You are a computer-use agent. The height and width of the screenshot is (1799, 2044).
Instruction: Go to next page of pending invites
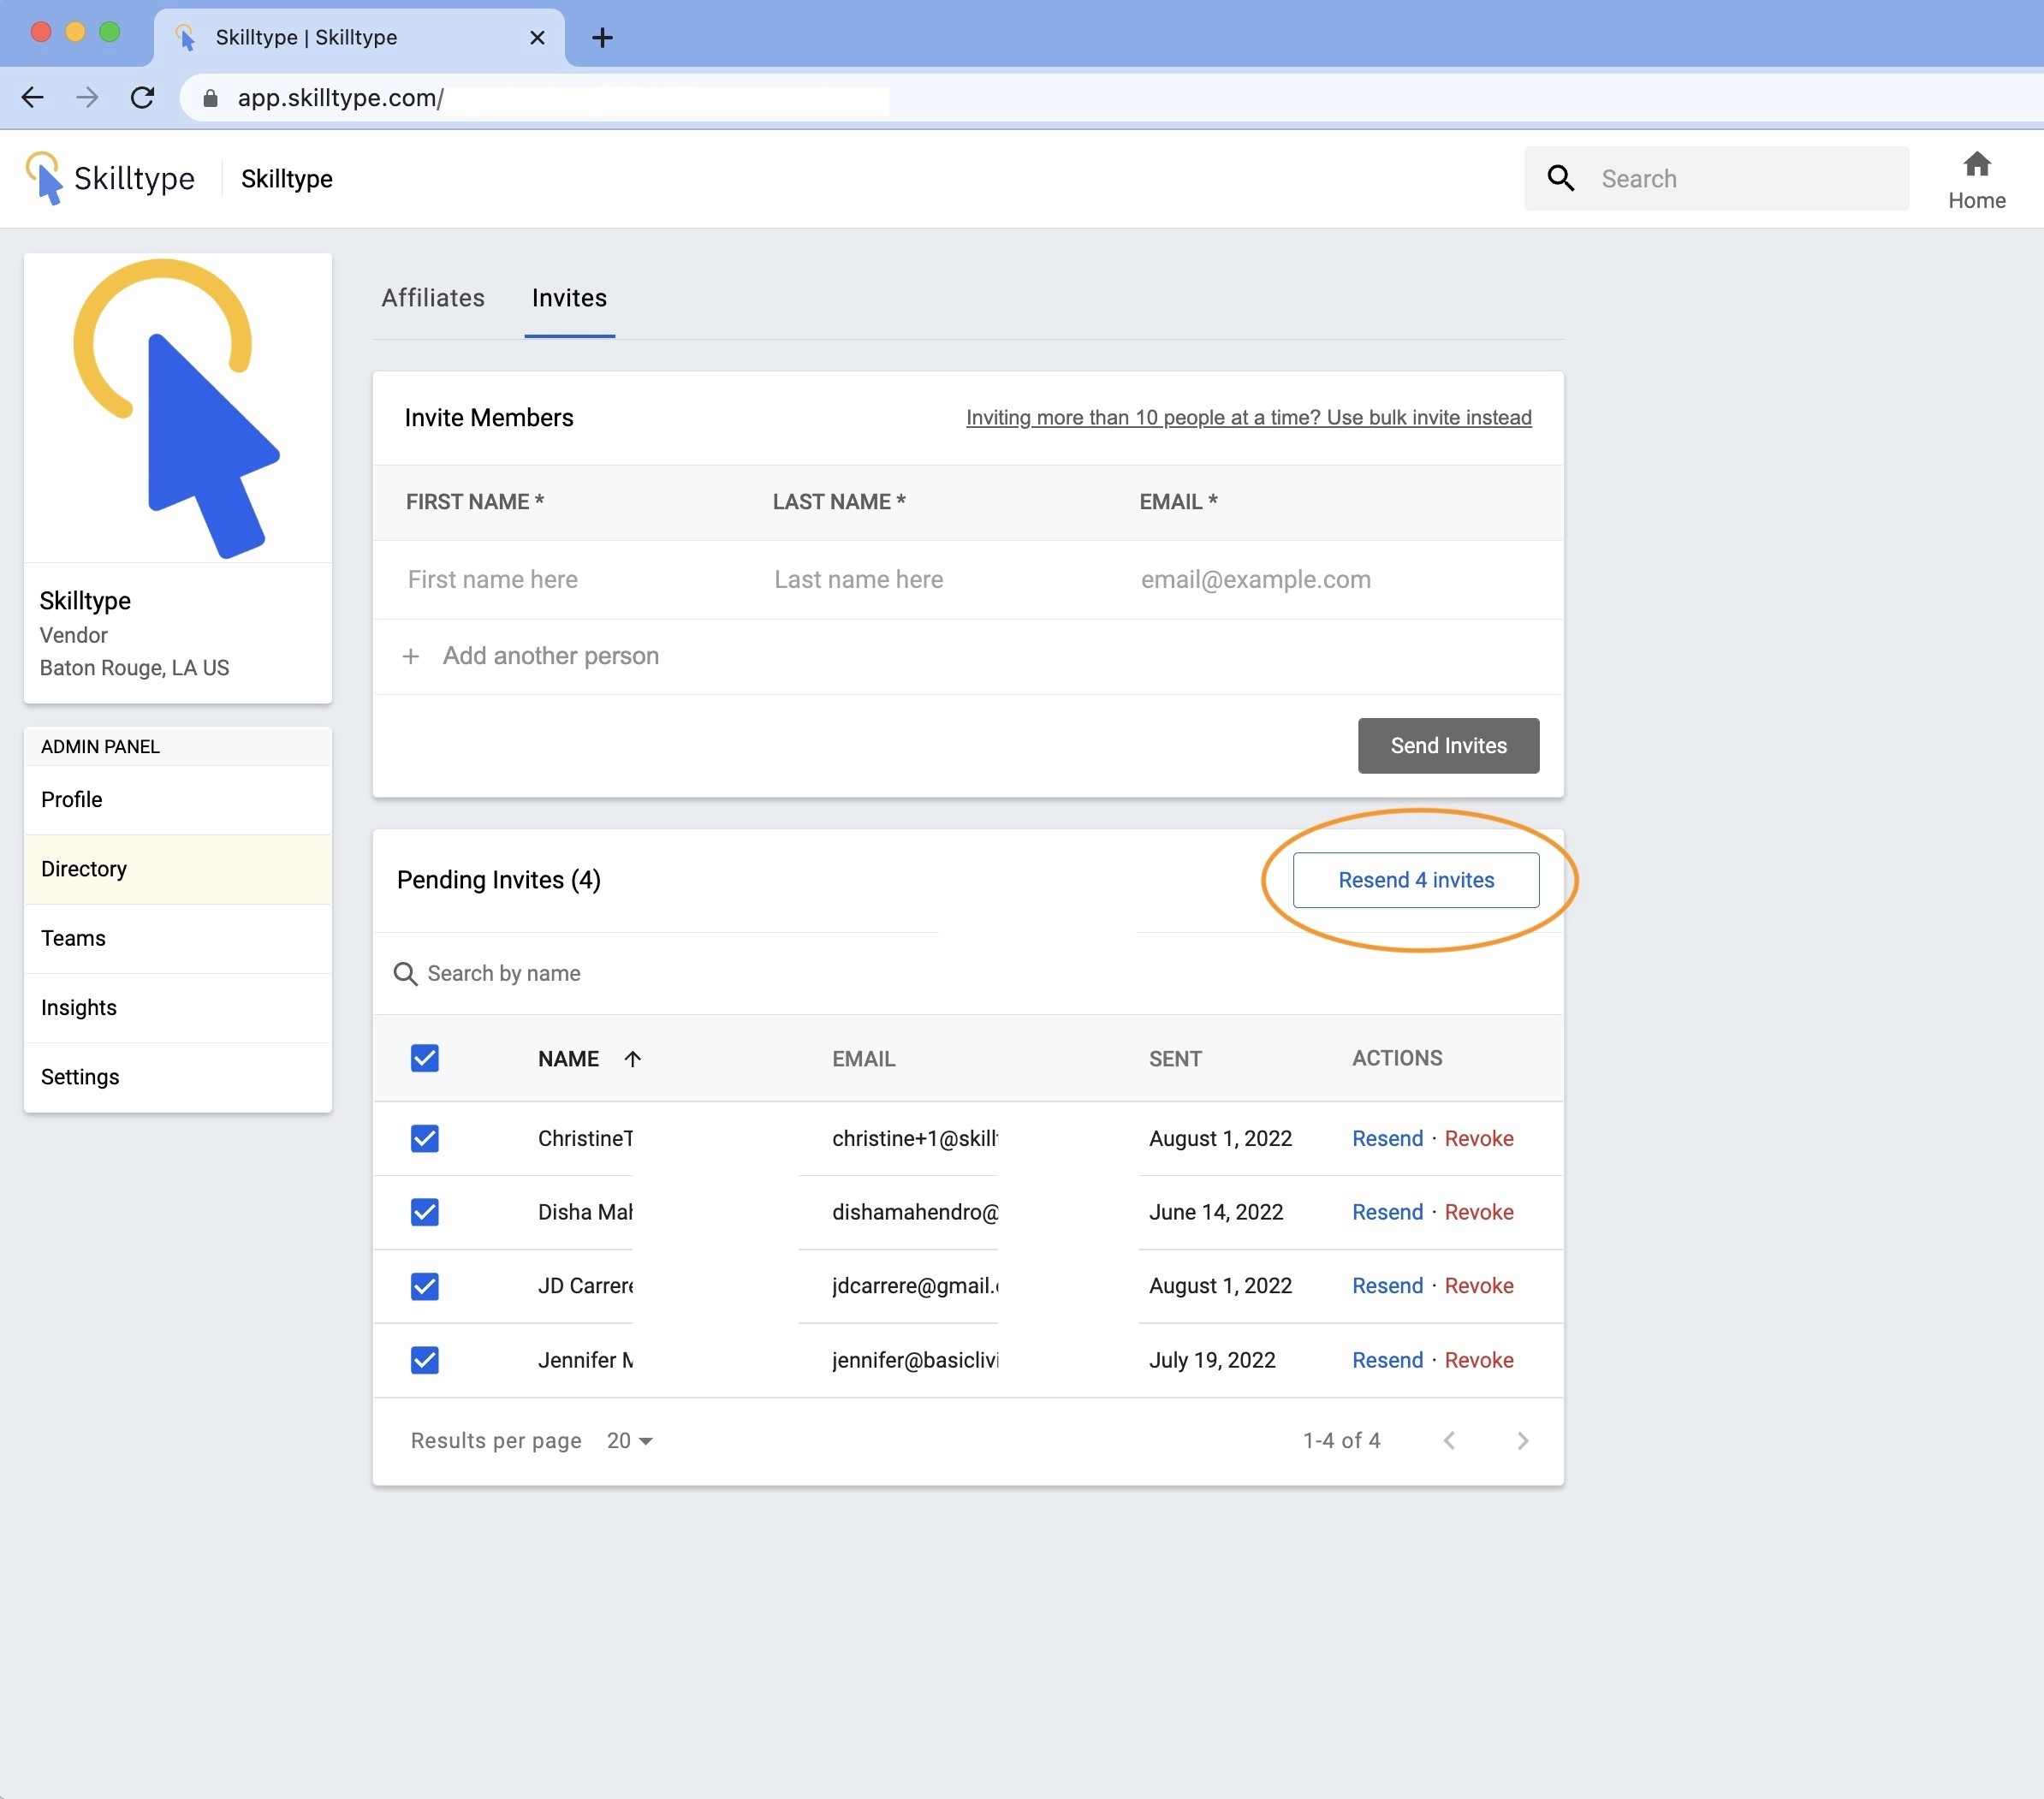1522,1440
